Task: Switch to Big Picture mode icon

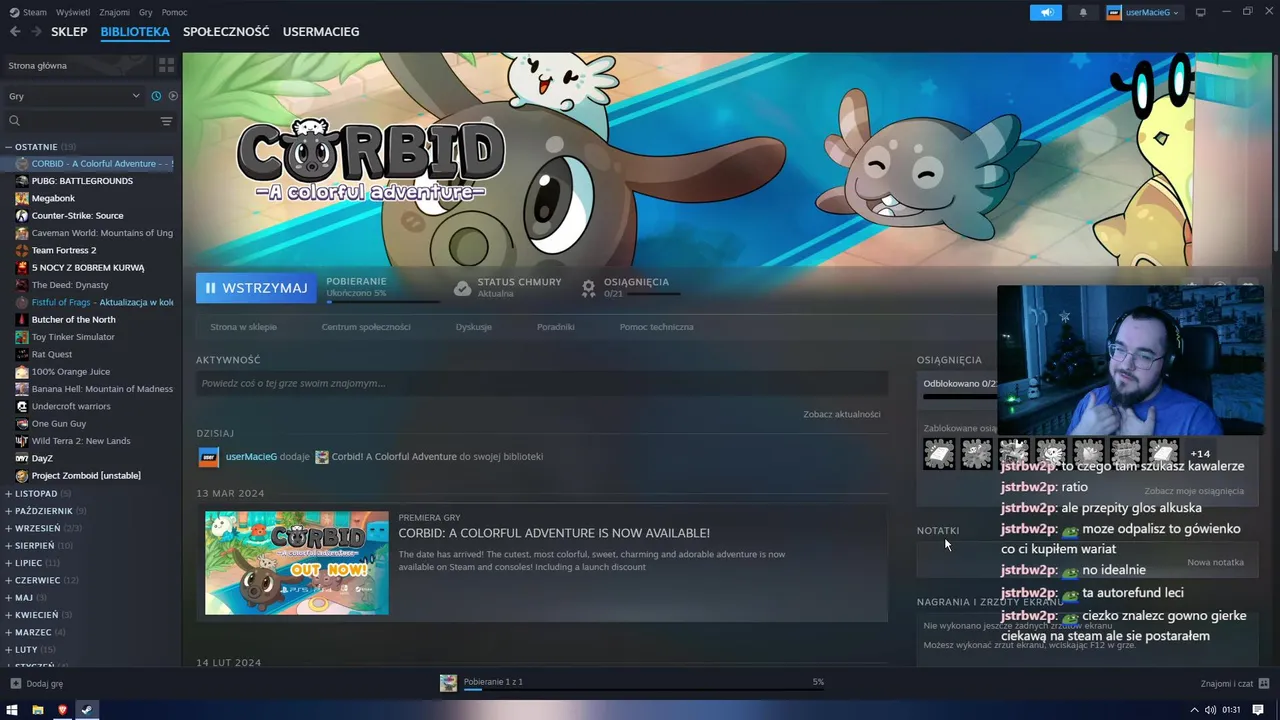Action: pyautogui.click(x=1201, y=12)
